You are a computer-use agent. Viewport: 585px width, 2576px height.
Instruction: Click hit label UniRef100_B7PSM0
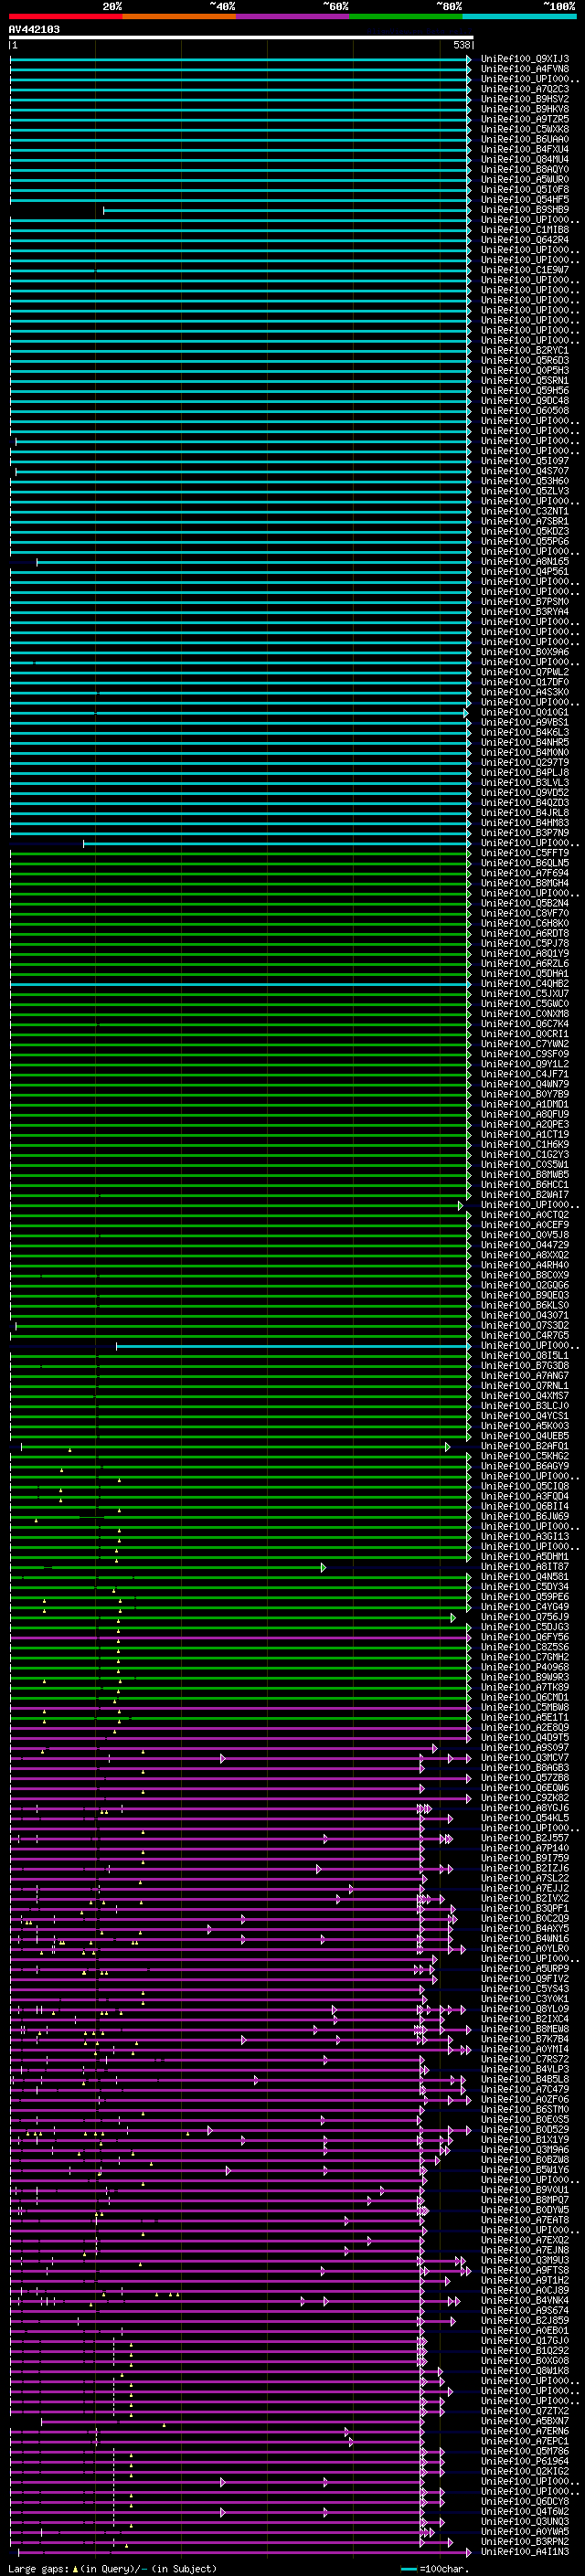tap(525, 602)
